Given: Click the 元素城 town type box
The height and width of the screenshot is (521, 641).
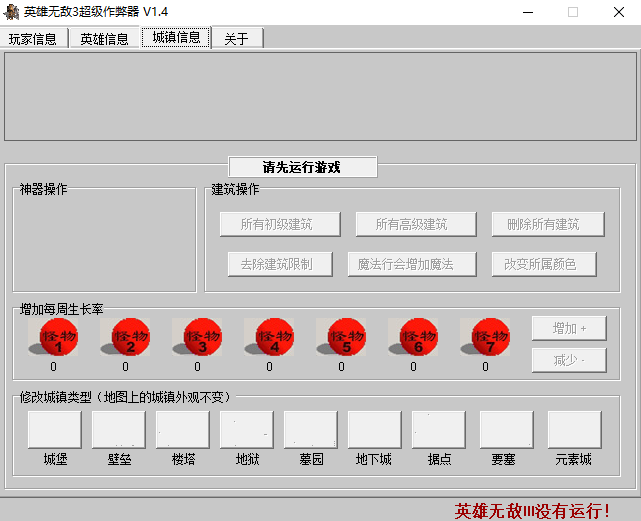Looking at the screenshot, I should [x=575, y=430].
